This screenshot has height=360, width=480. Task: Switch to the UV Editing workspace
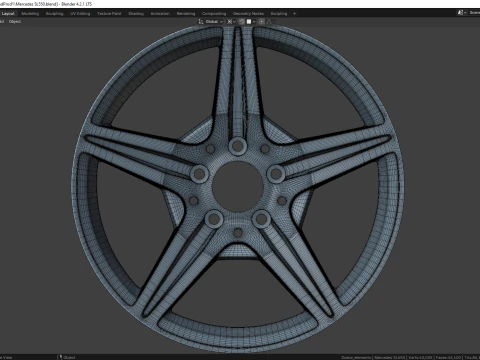click(80, 14)
